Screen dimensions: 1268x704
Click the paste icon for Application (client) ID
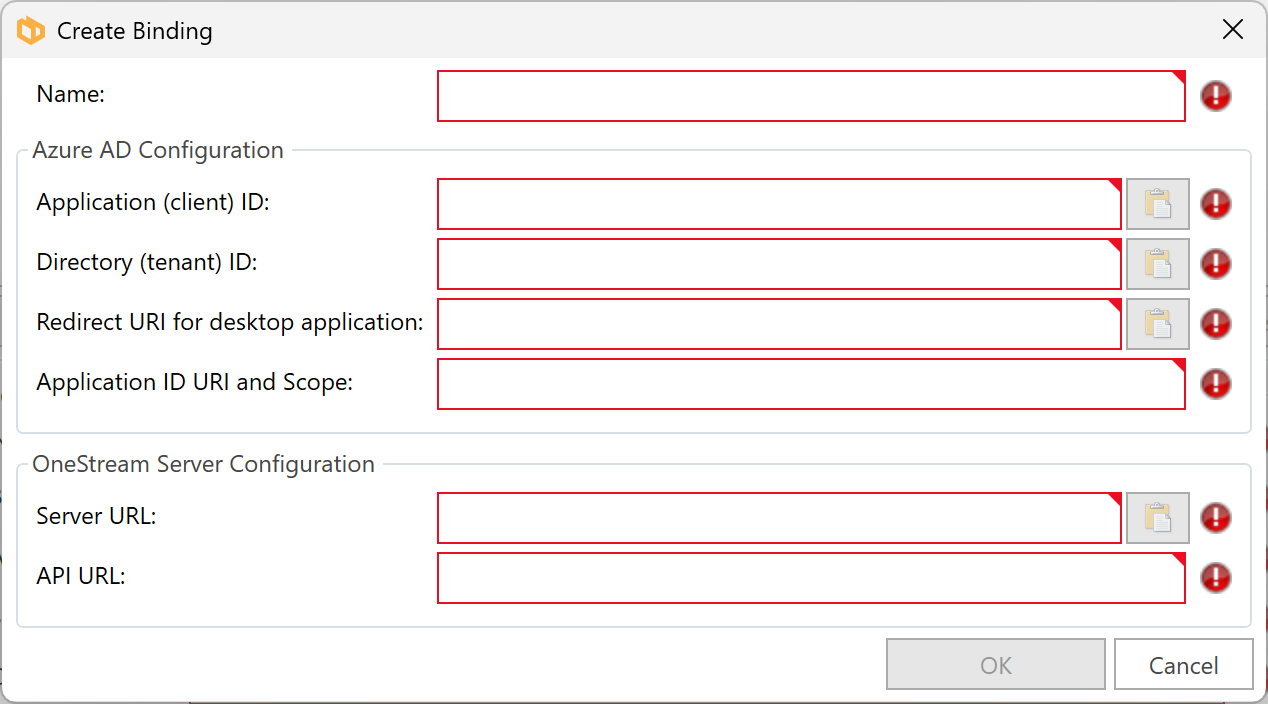[x=1158, y=204]
